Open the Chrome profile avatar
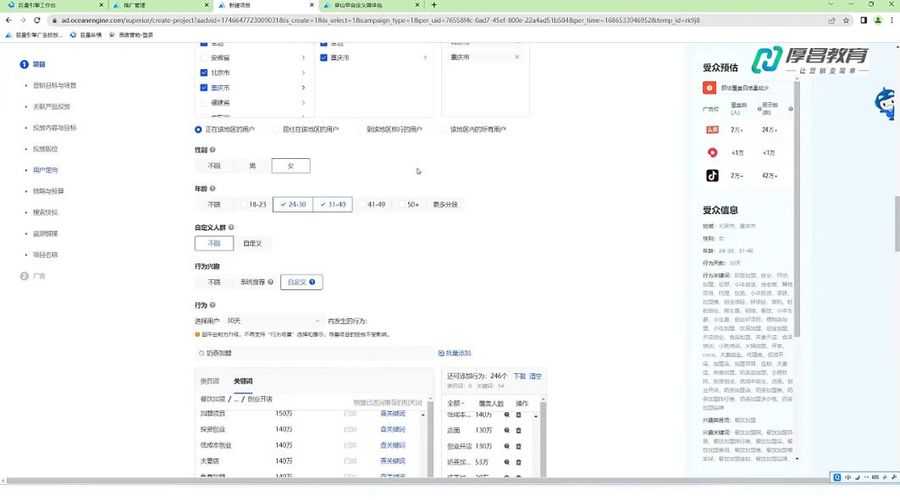900x500 pixels. tap(878, 20)
